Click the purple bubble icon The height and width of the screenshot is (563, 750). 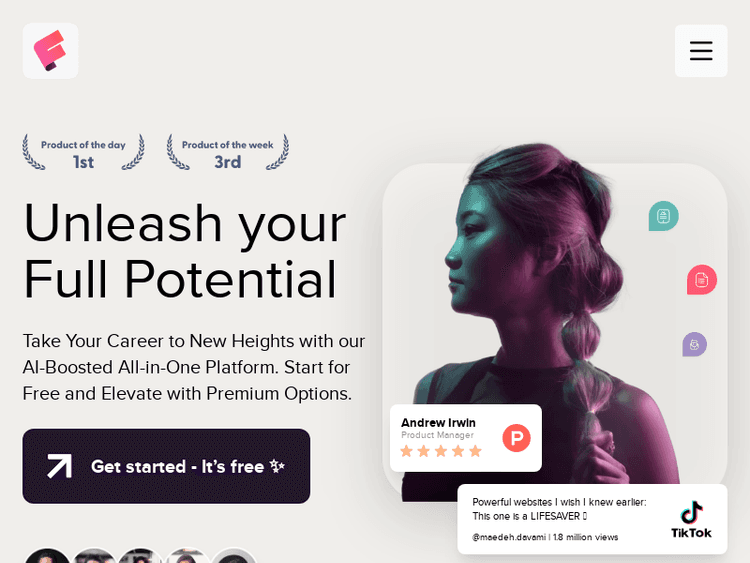(x=695, y=344)
